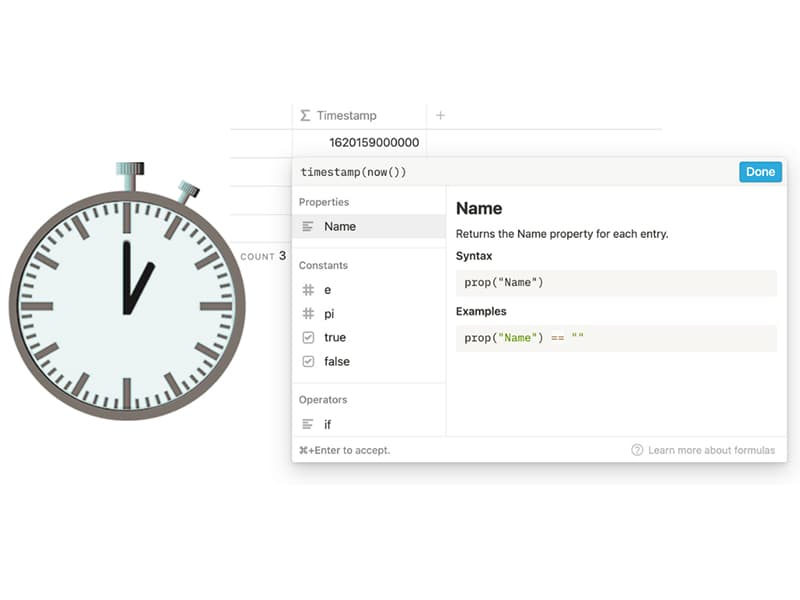This screenshot has width=800, height=600.
Task: Click the number icon next to e
Action: click(308, 290)
